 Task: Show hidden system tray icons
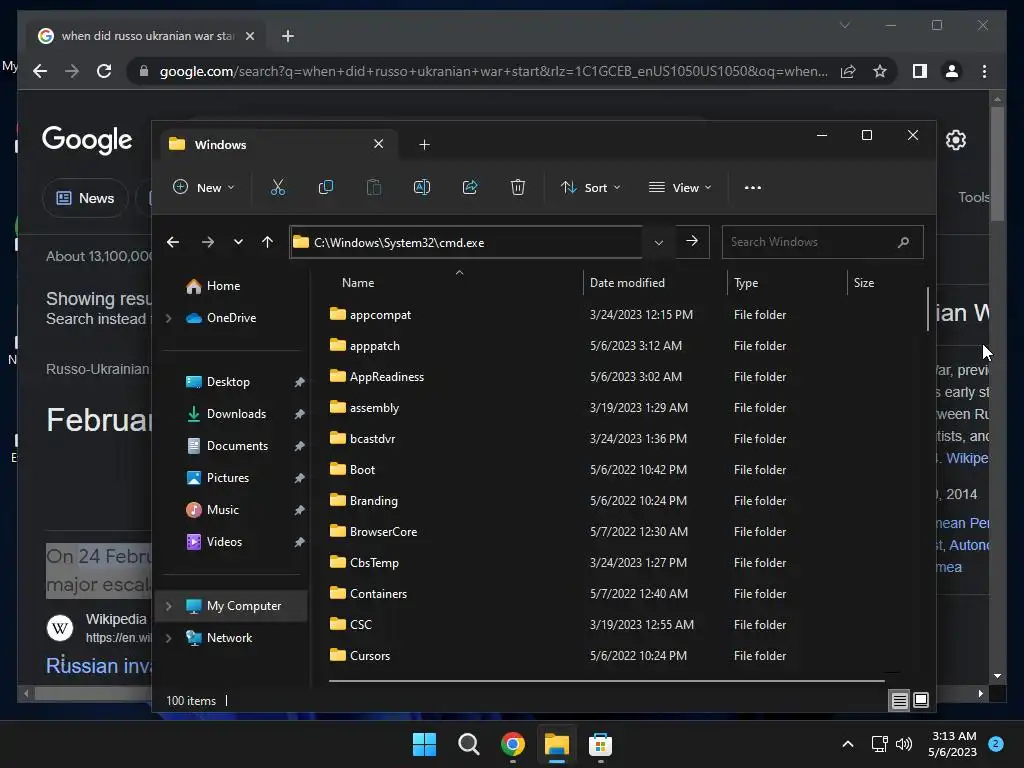(848, 744)
